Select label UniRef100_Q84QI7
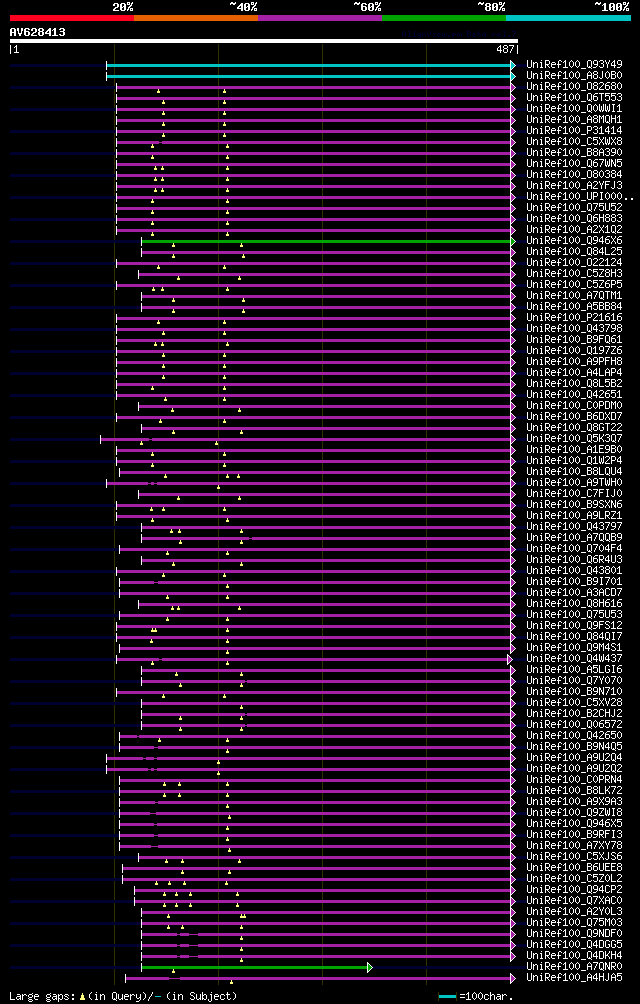 tap(574, 636)
